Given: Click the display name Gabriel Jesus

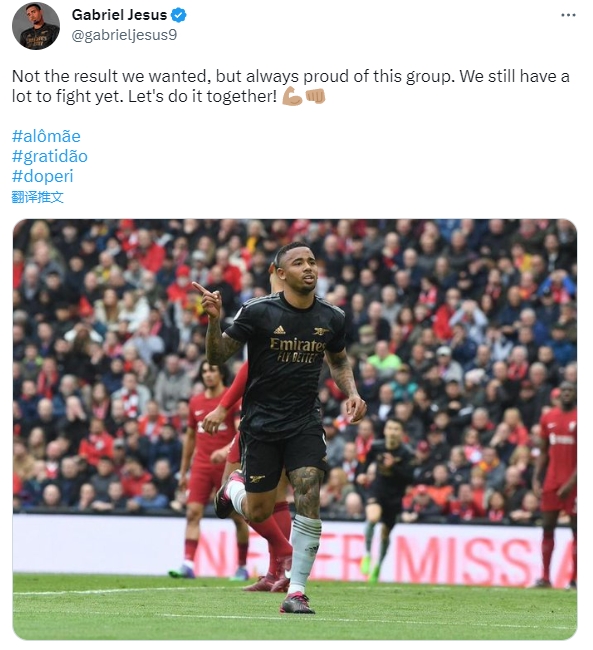Looking at the screenshot, I should tap(119, 15).
